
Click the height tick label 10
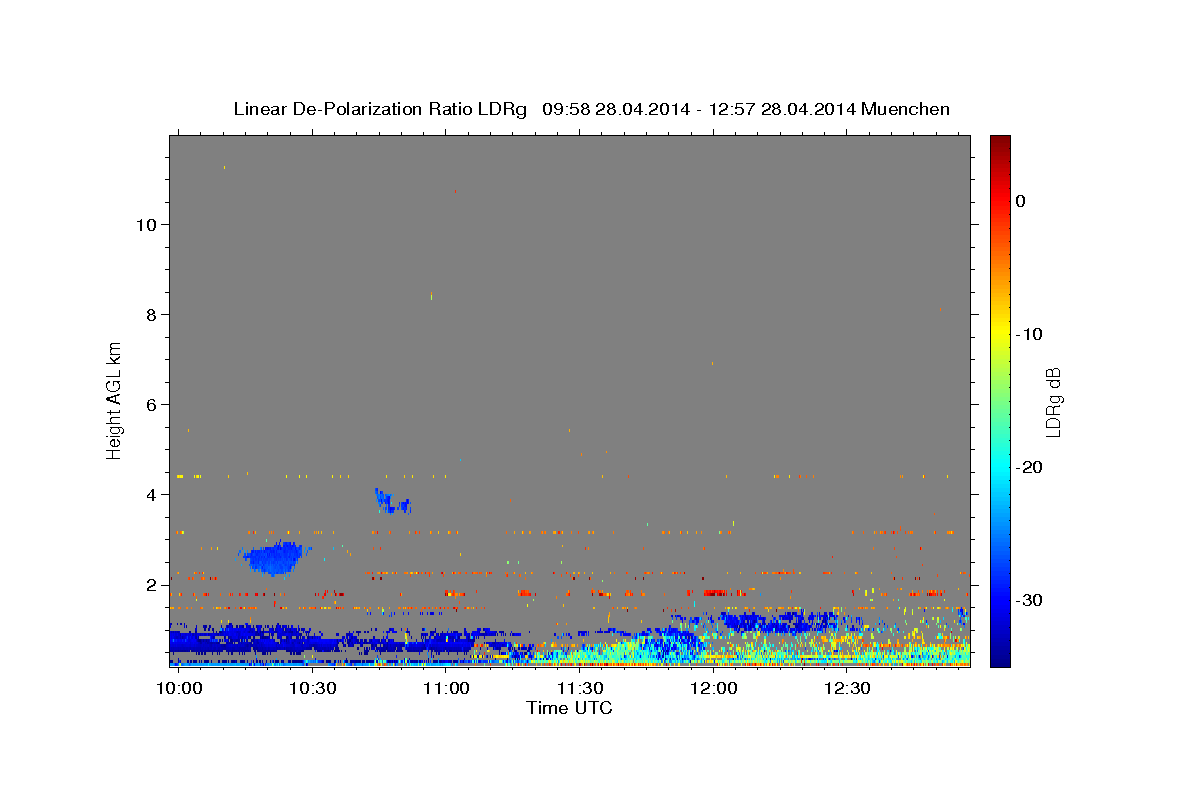147,225
